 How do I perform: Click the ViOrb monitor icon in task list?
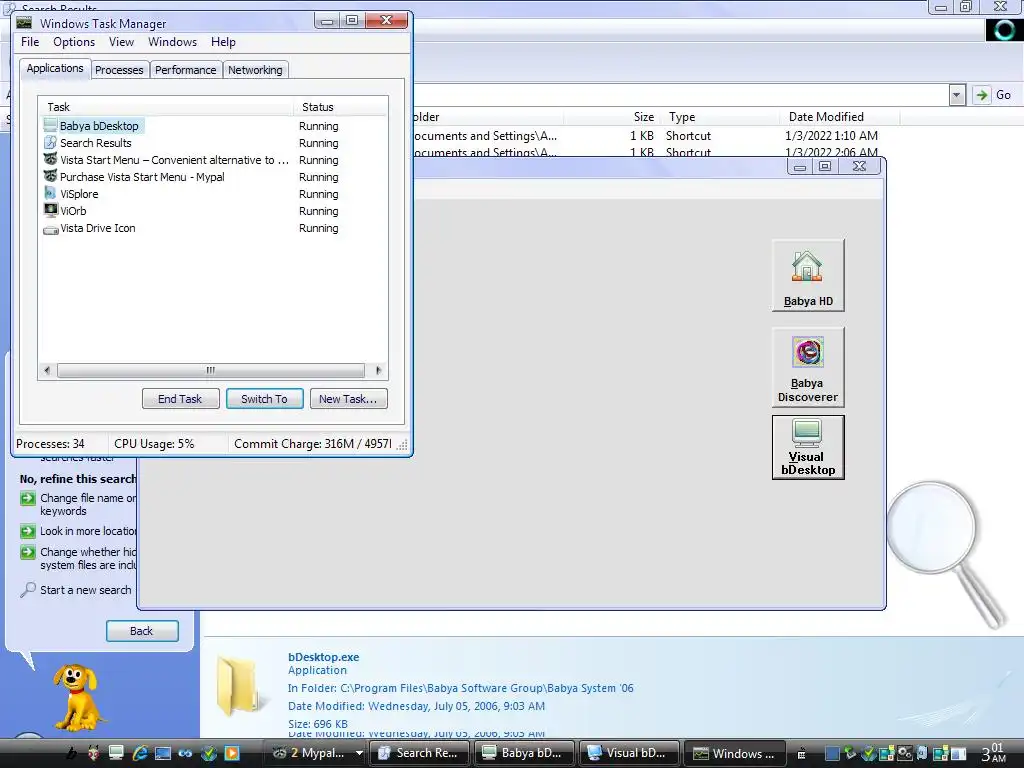tap(50, 210)
